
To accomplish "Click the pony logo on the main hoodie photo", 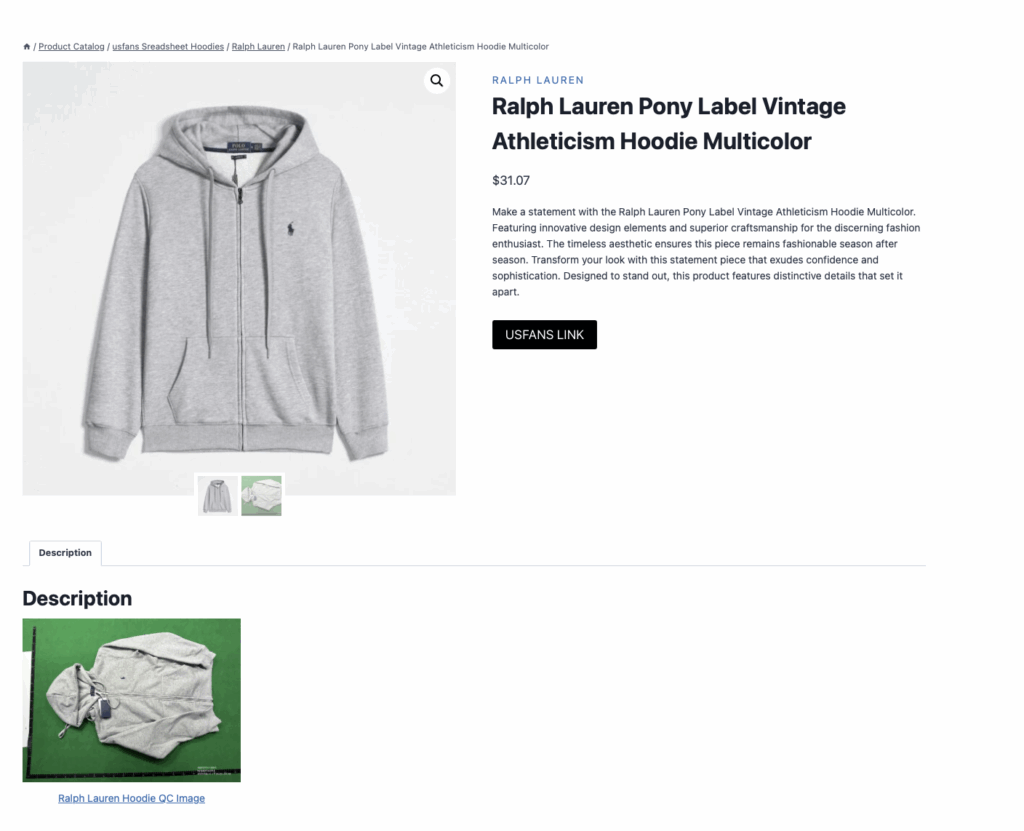I will [291, 229].
